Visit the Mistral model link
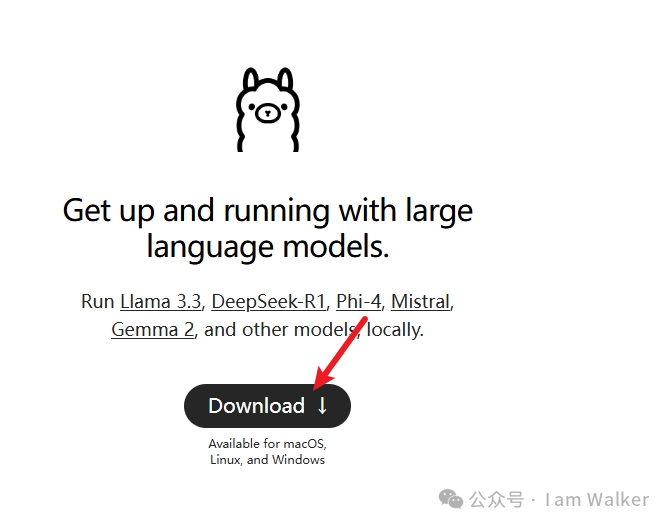 coord(421,302)
